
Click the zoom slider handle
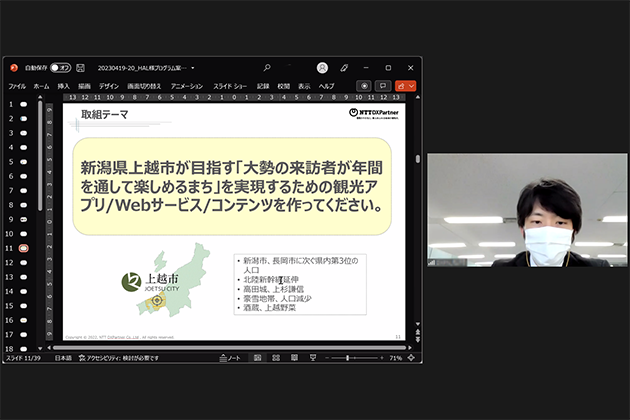(348, 358)
